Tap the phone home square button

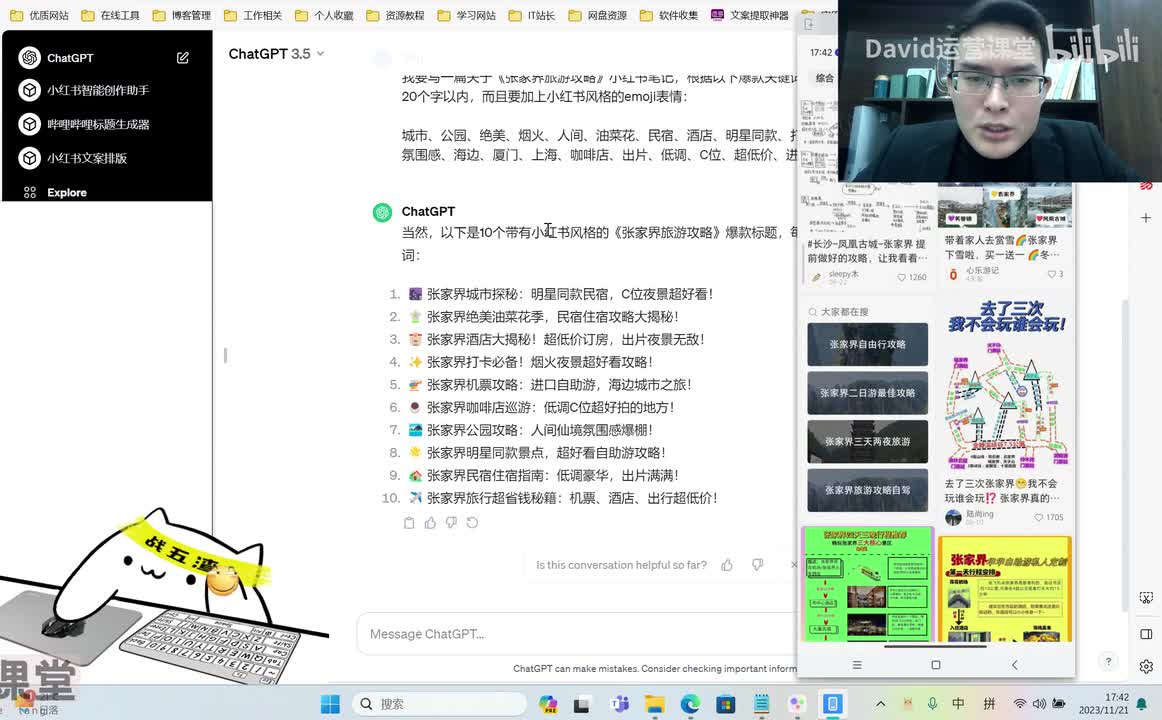[x=935, y=665]
